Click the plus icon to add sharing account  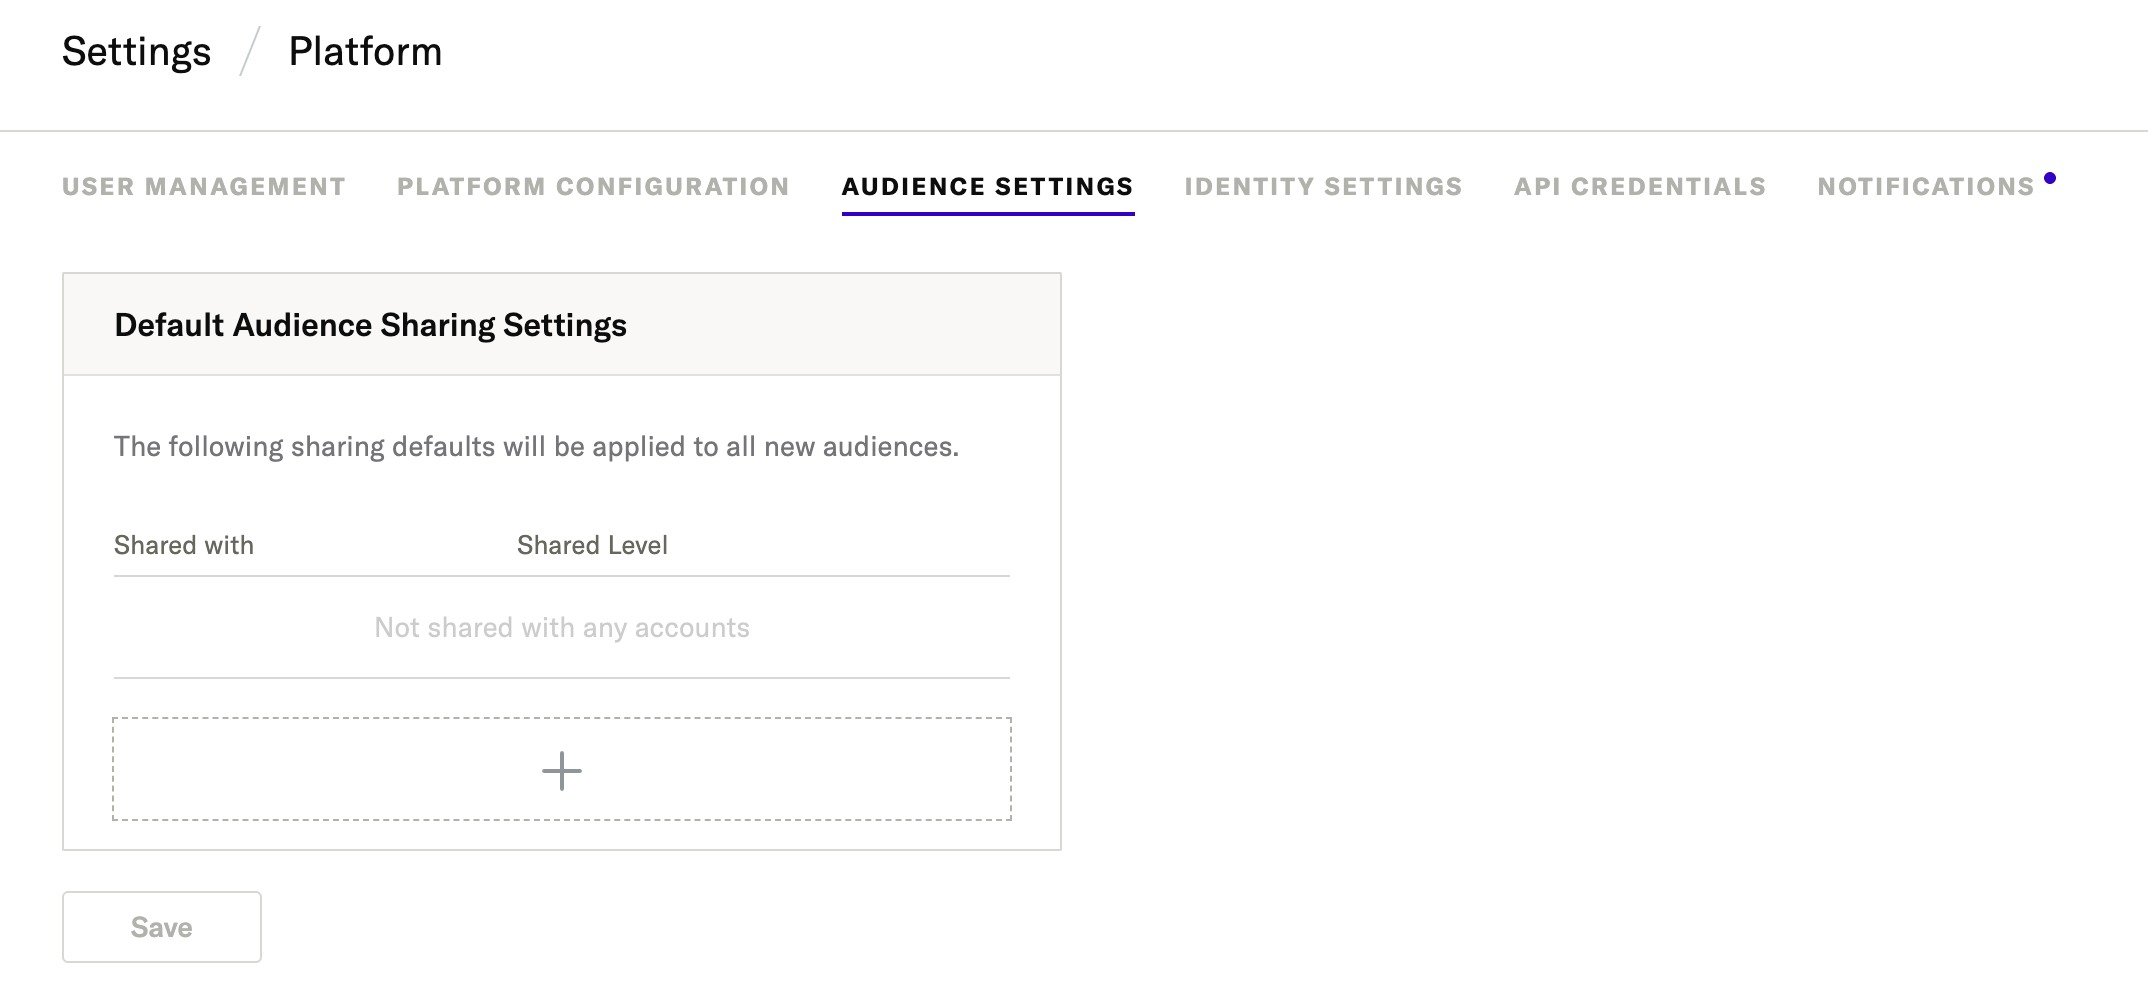[x=561, y=771]
